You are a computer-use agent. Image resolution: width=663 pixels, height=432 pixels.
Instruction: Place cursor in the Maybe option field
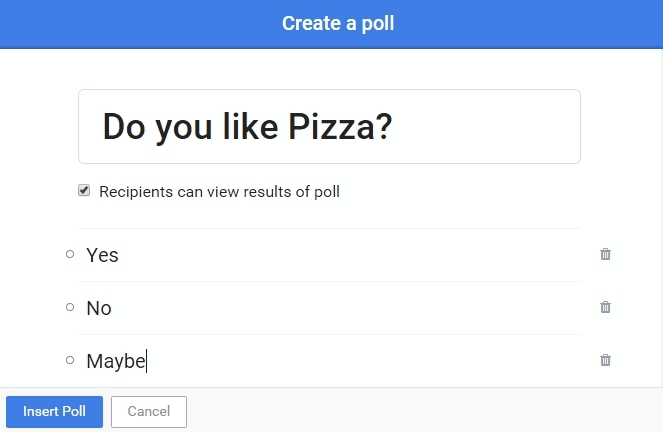point(300,361)
